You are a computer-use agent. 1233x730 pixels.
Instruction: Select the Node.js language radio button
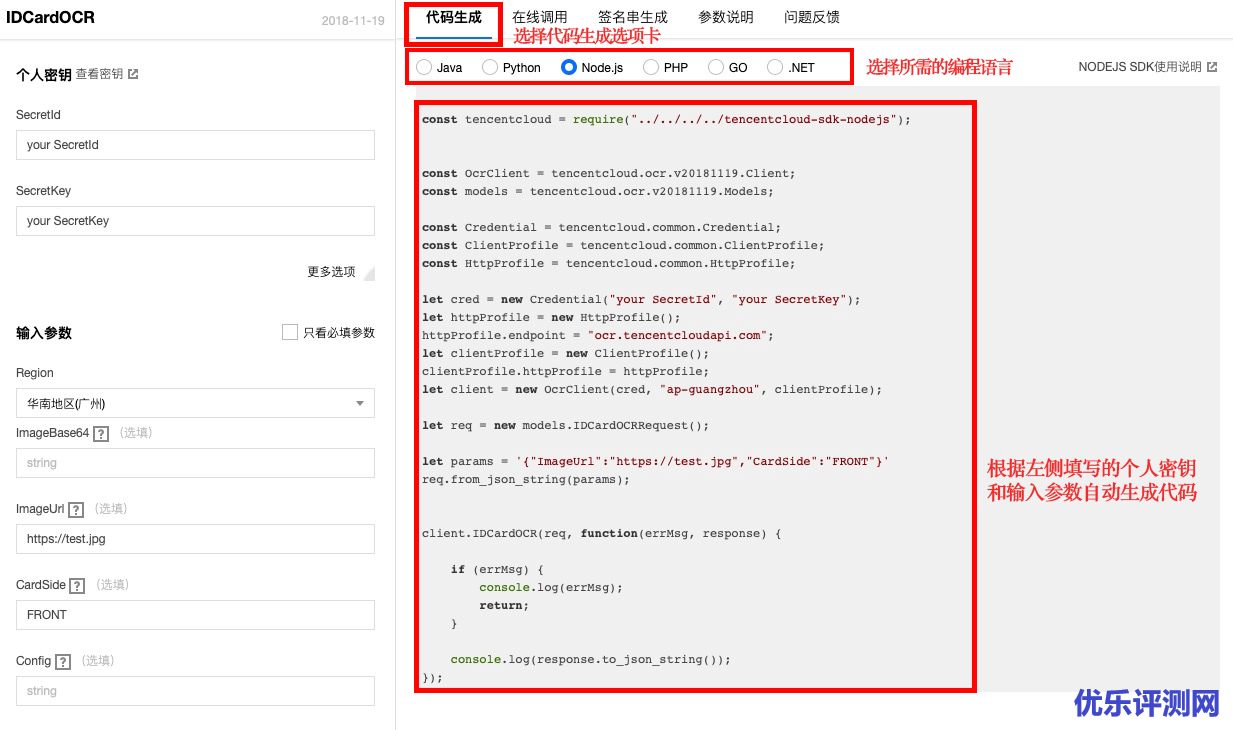(x=569, y=67)
